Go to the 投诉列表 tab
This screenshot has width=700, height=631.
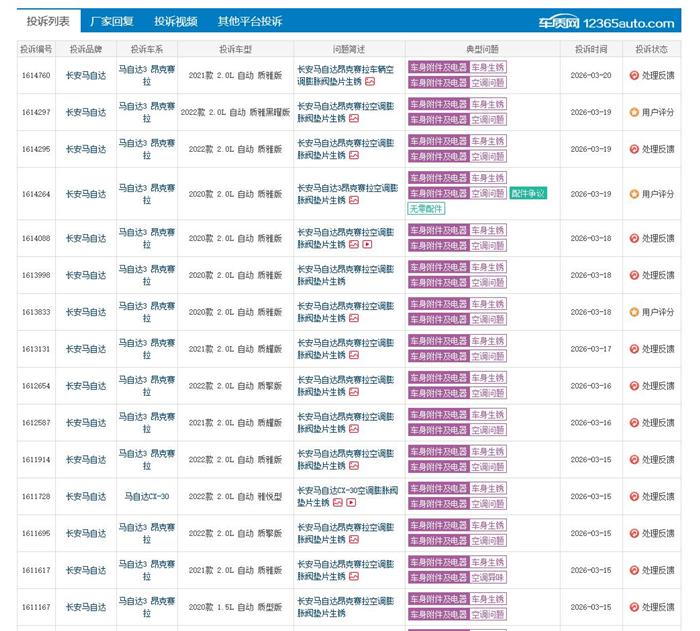pyautogui.click(x=48, y=21)
